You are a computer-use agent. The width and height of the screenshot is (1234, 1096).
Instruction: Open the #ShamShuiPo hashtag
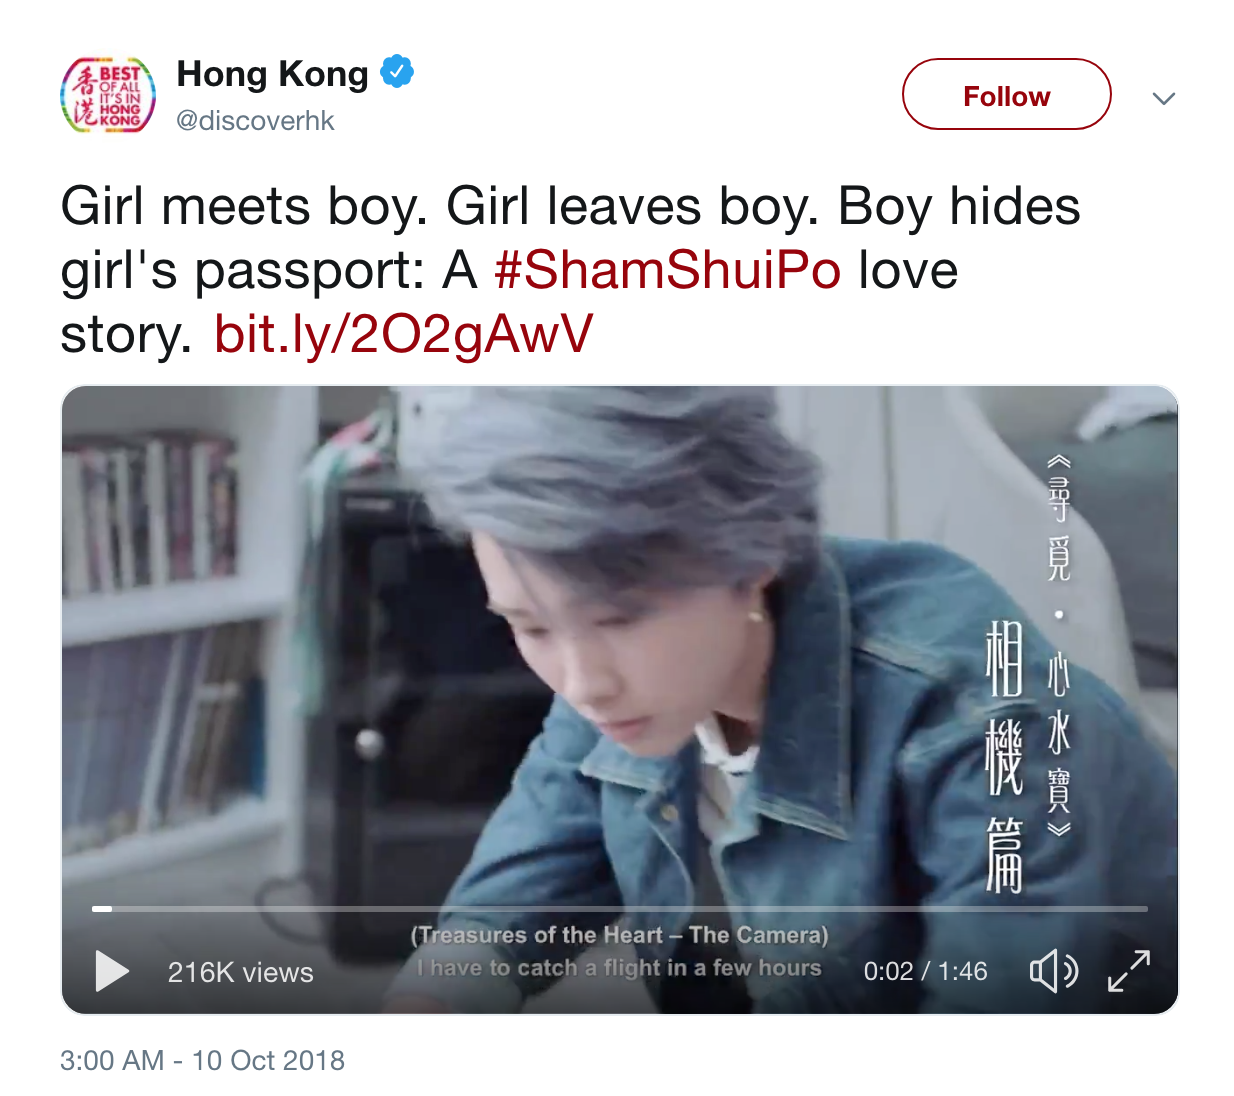(668, 270)
